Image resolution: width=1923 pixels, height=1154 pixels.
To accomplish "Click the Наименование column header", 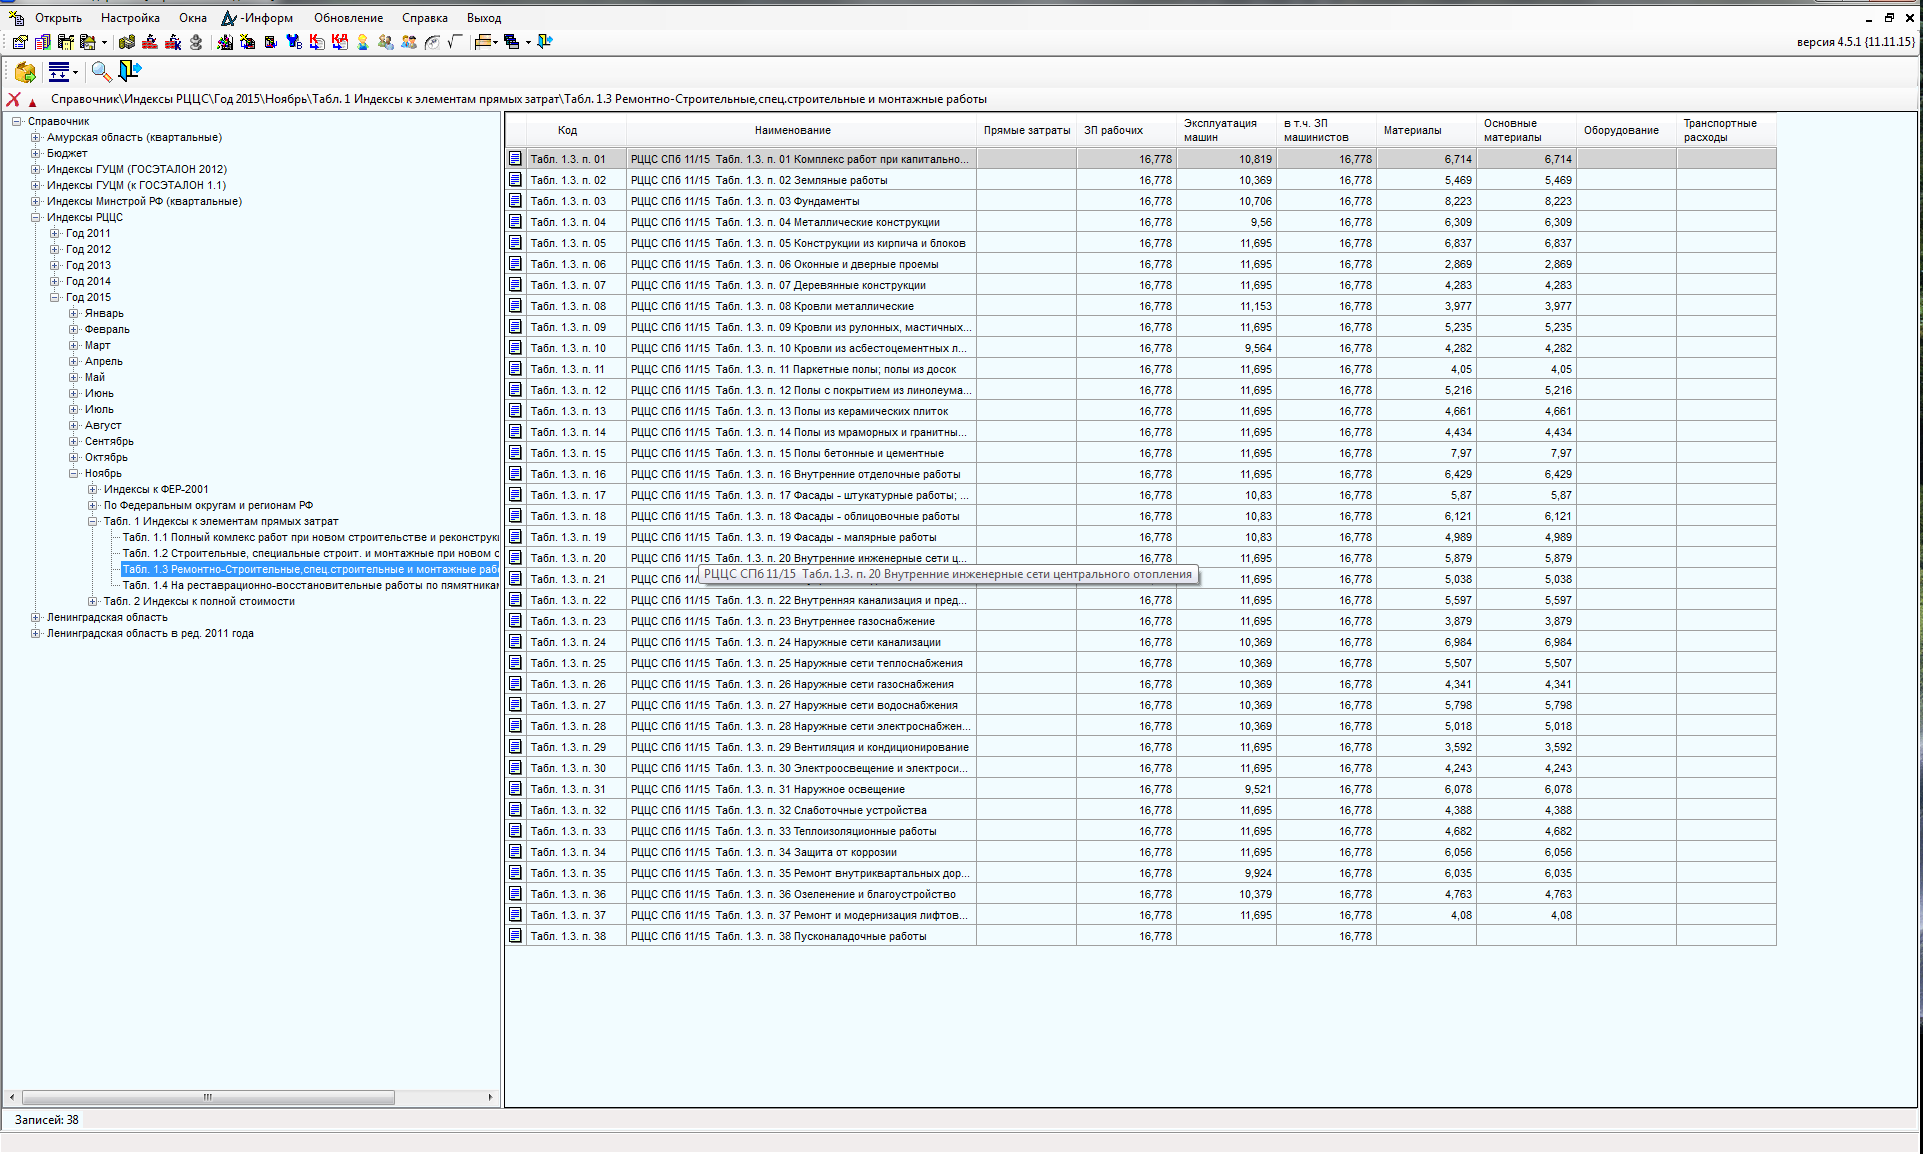I will pyautogui.click(x=792, y=130).
